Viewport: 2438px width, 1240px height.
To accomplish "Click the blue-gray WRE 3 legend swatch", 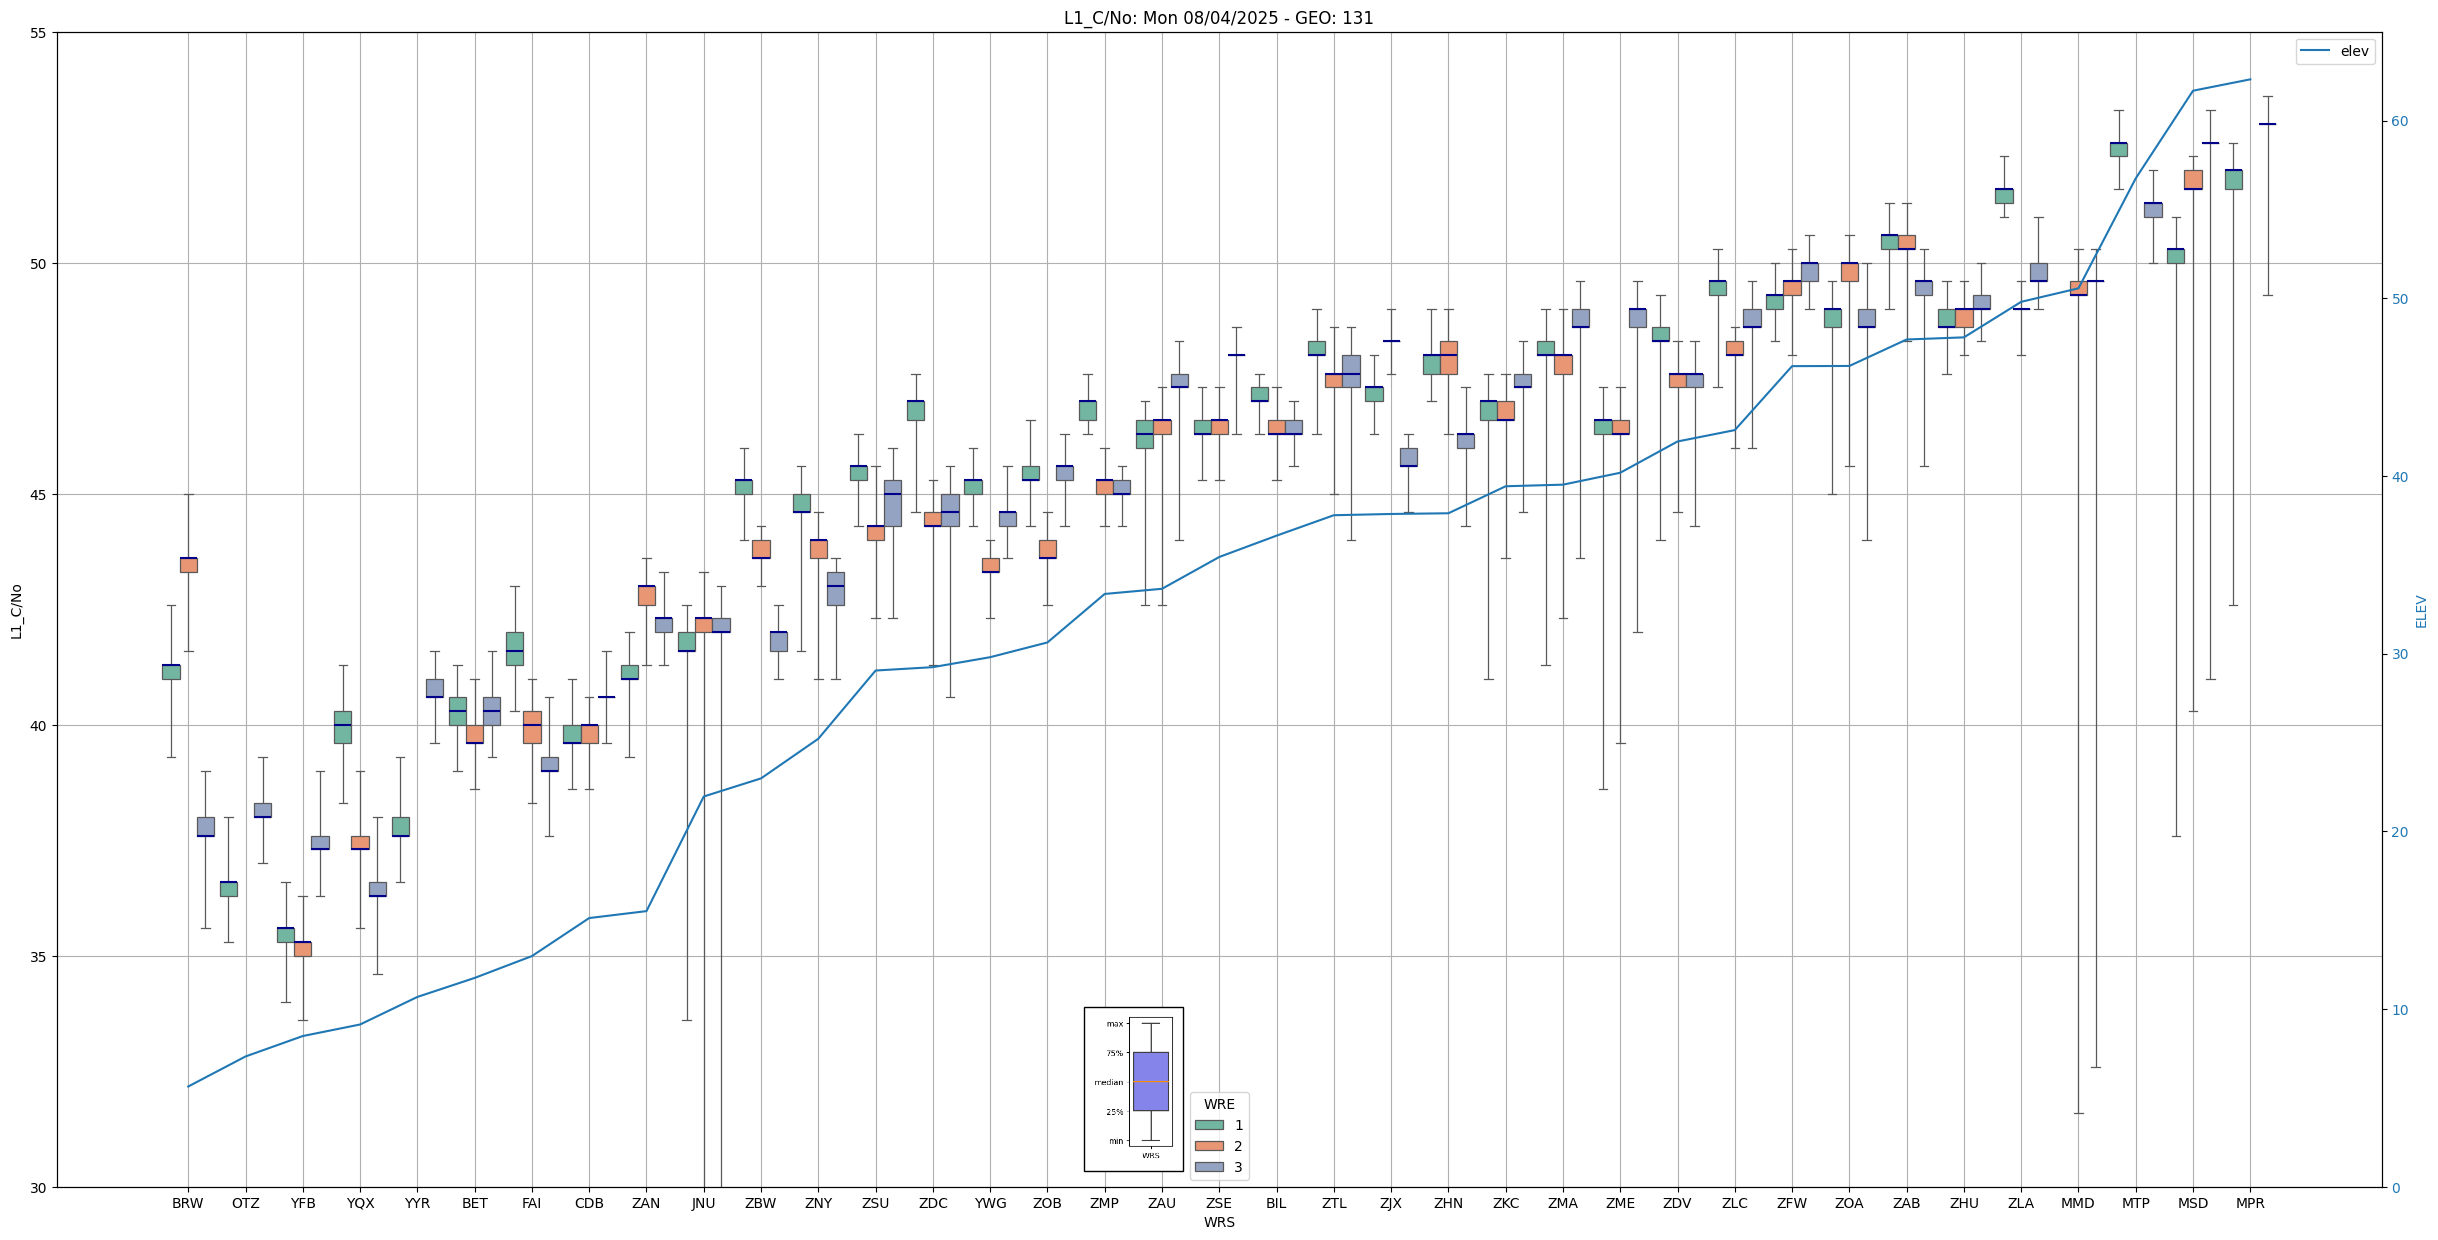I will (1209, 1167).
